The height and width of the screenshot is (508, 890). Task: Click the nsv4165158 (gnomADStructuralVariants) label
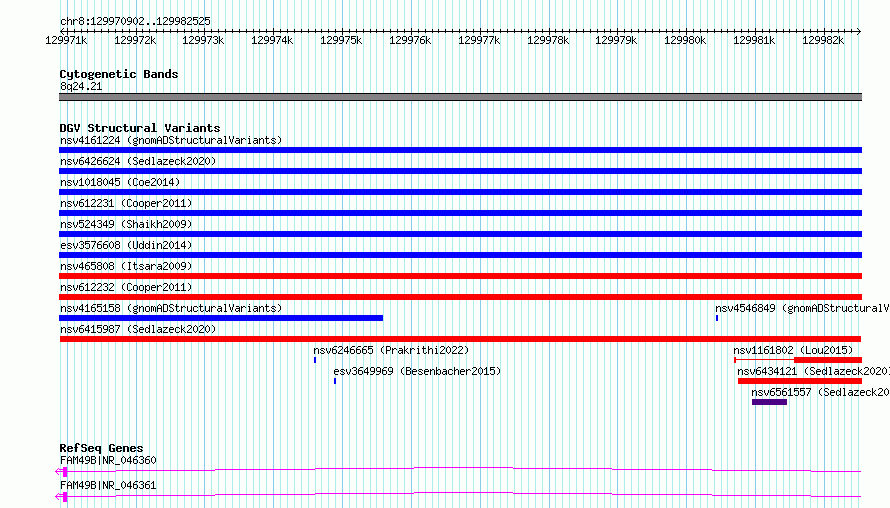click(171, 308)
